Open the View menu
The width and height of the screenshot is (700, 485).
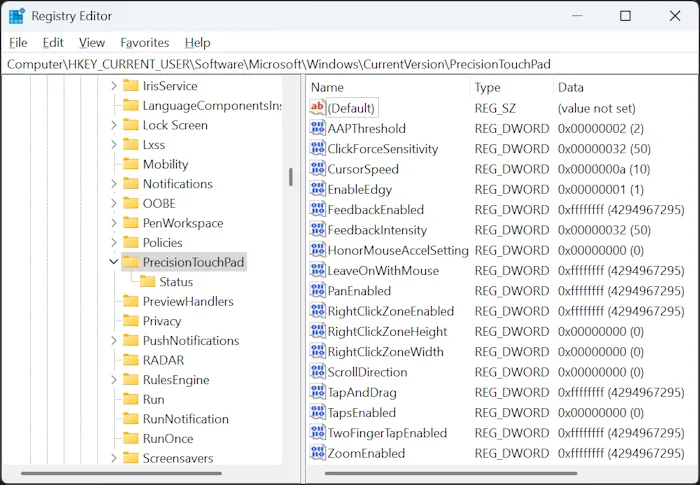(x=92, y=42)
